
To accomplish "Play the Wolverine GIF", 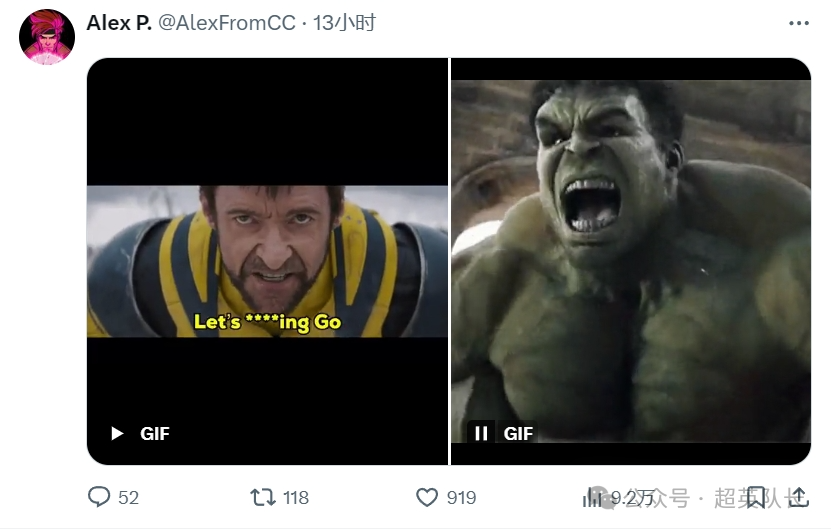I will 117,433.
